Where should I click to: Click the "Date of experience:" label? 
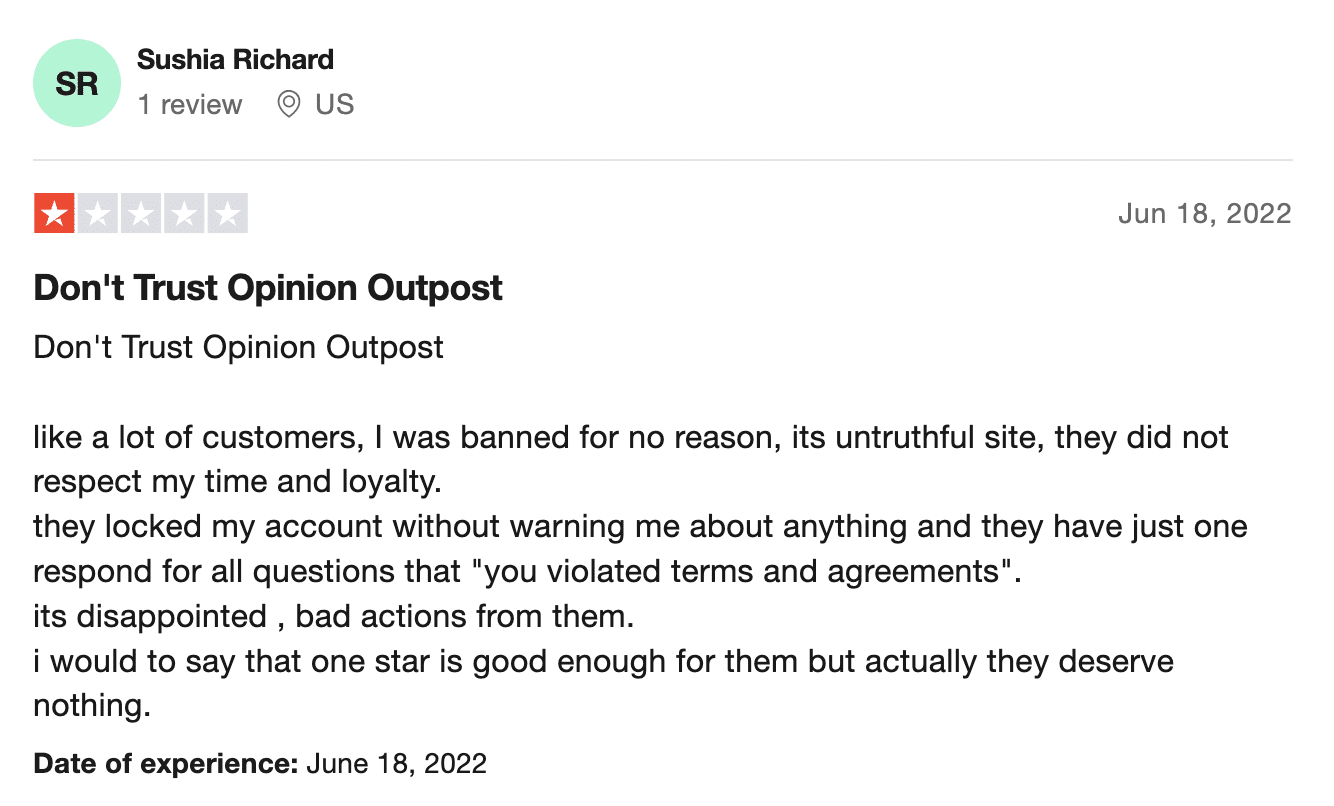point(166,764)
